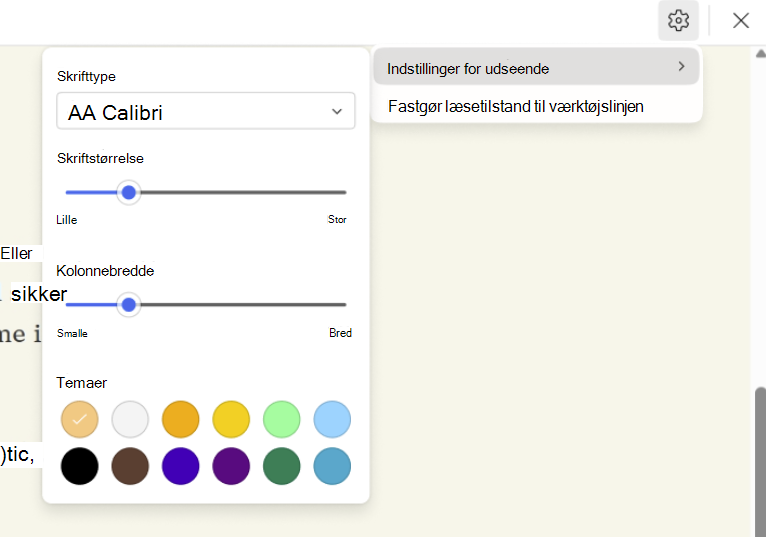This screenshot has width=766, height=537.
Task: Click the Kolonnebredde slider handle
Action: 128,305
